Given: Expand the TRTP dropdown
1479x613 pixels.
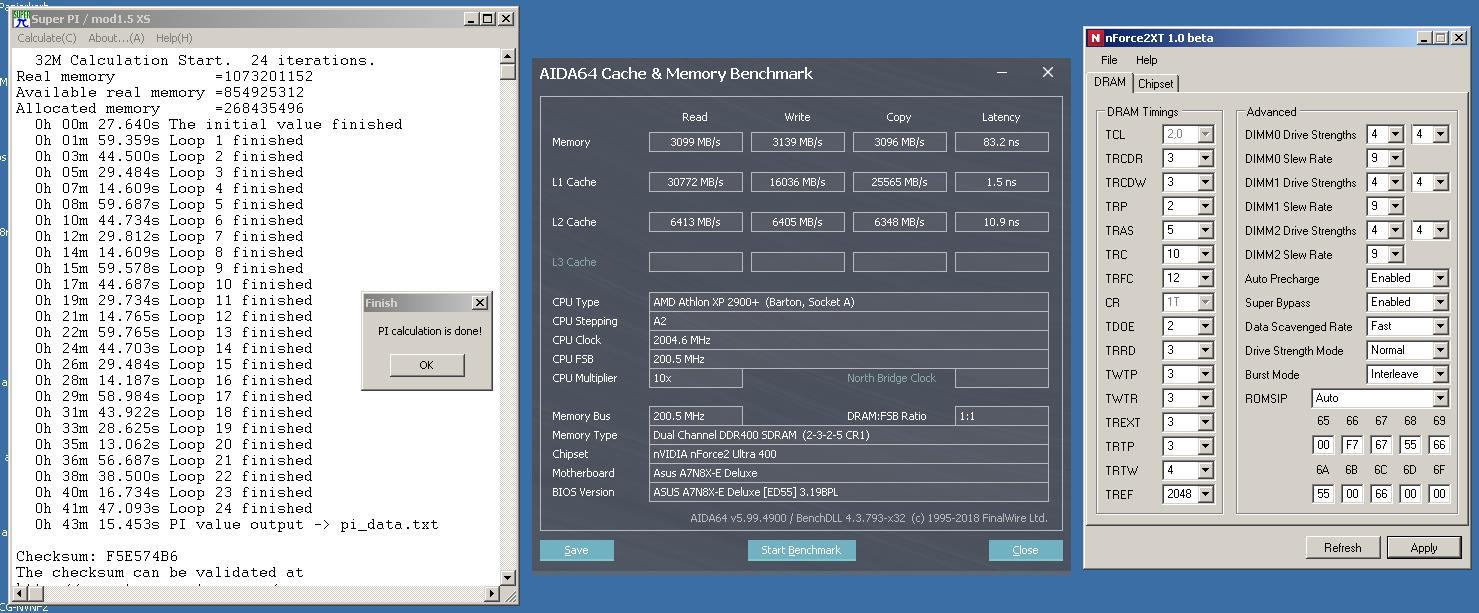Looking at the screenshot, I should coord(1205,446).
